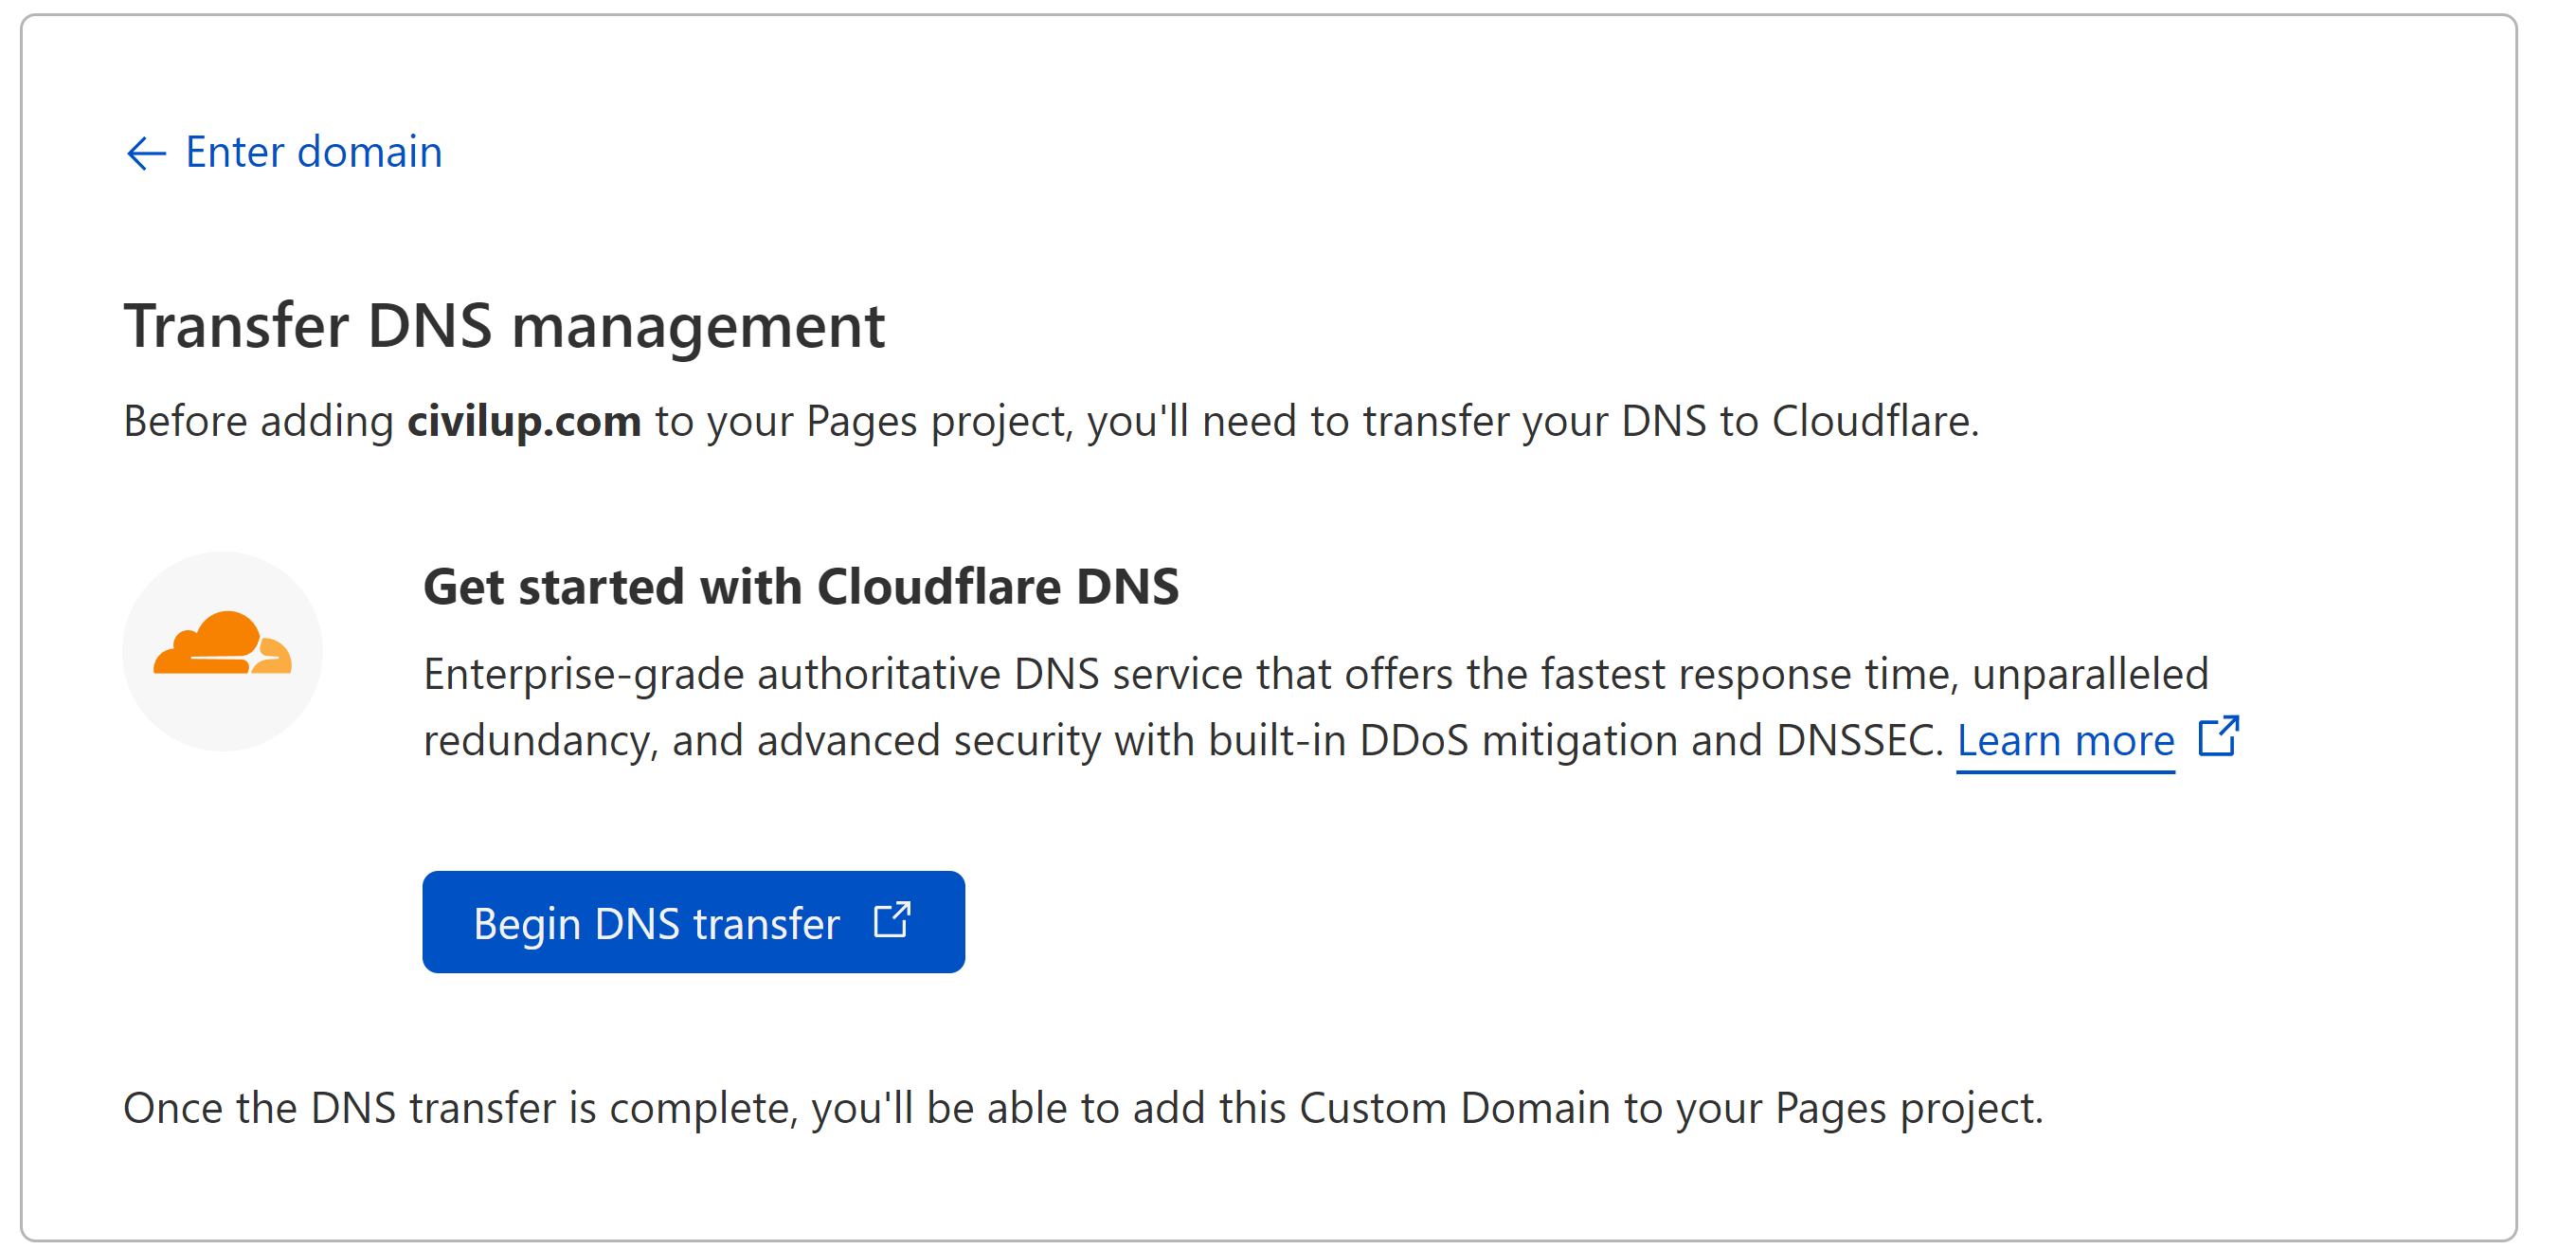Open Learn more about Cloudflare DNS
This screenshot has height=1249, width=2576.
point(2066,740)
